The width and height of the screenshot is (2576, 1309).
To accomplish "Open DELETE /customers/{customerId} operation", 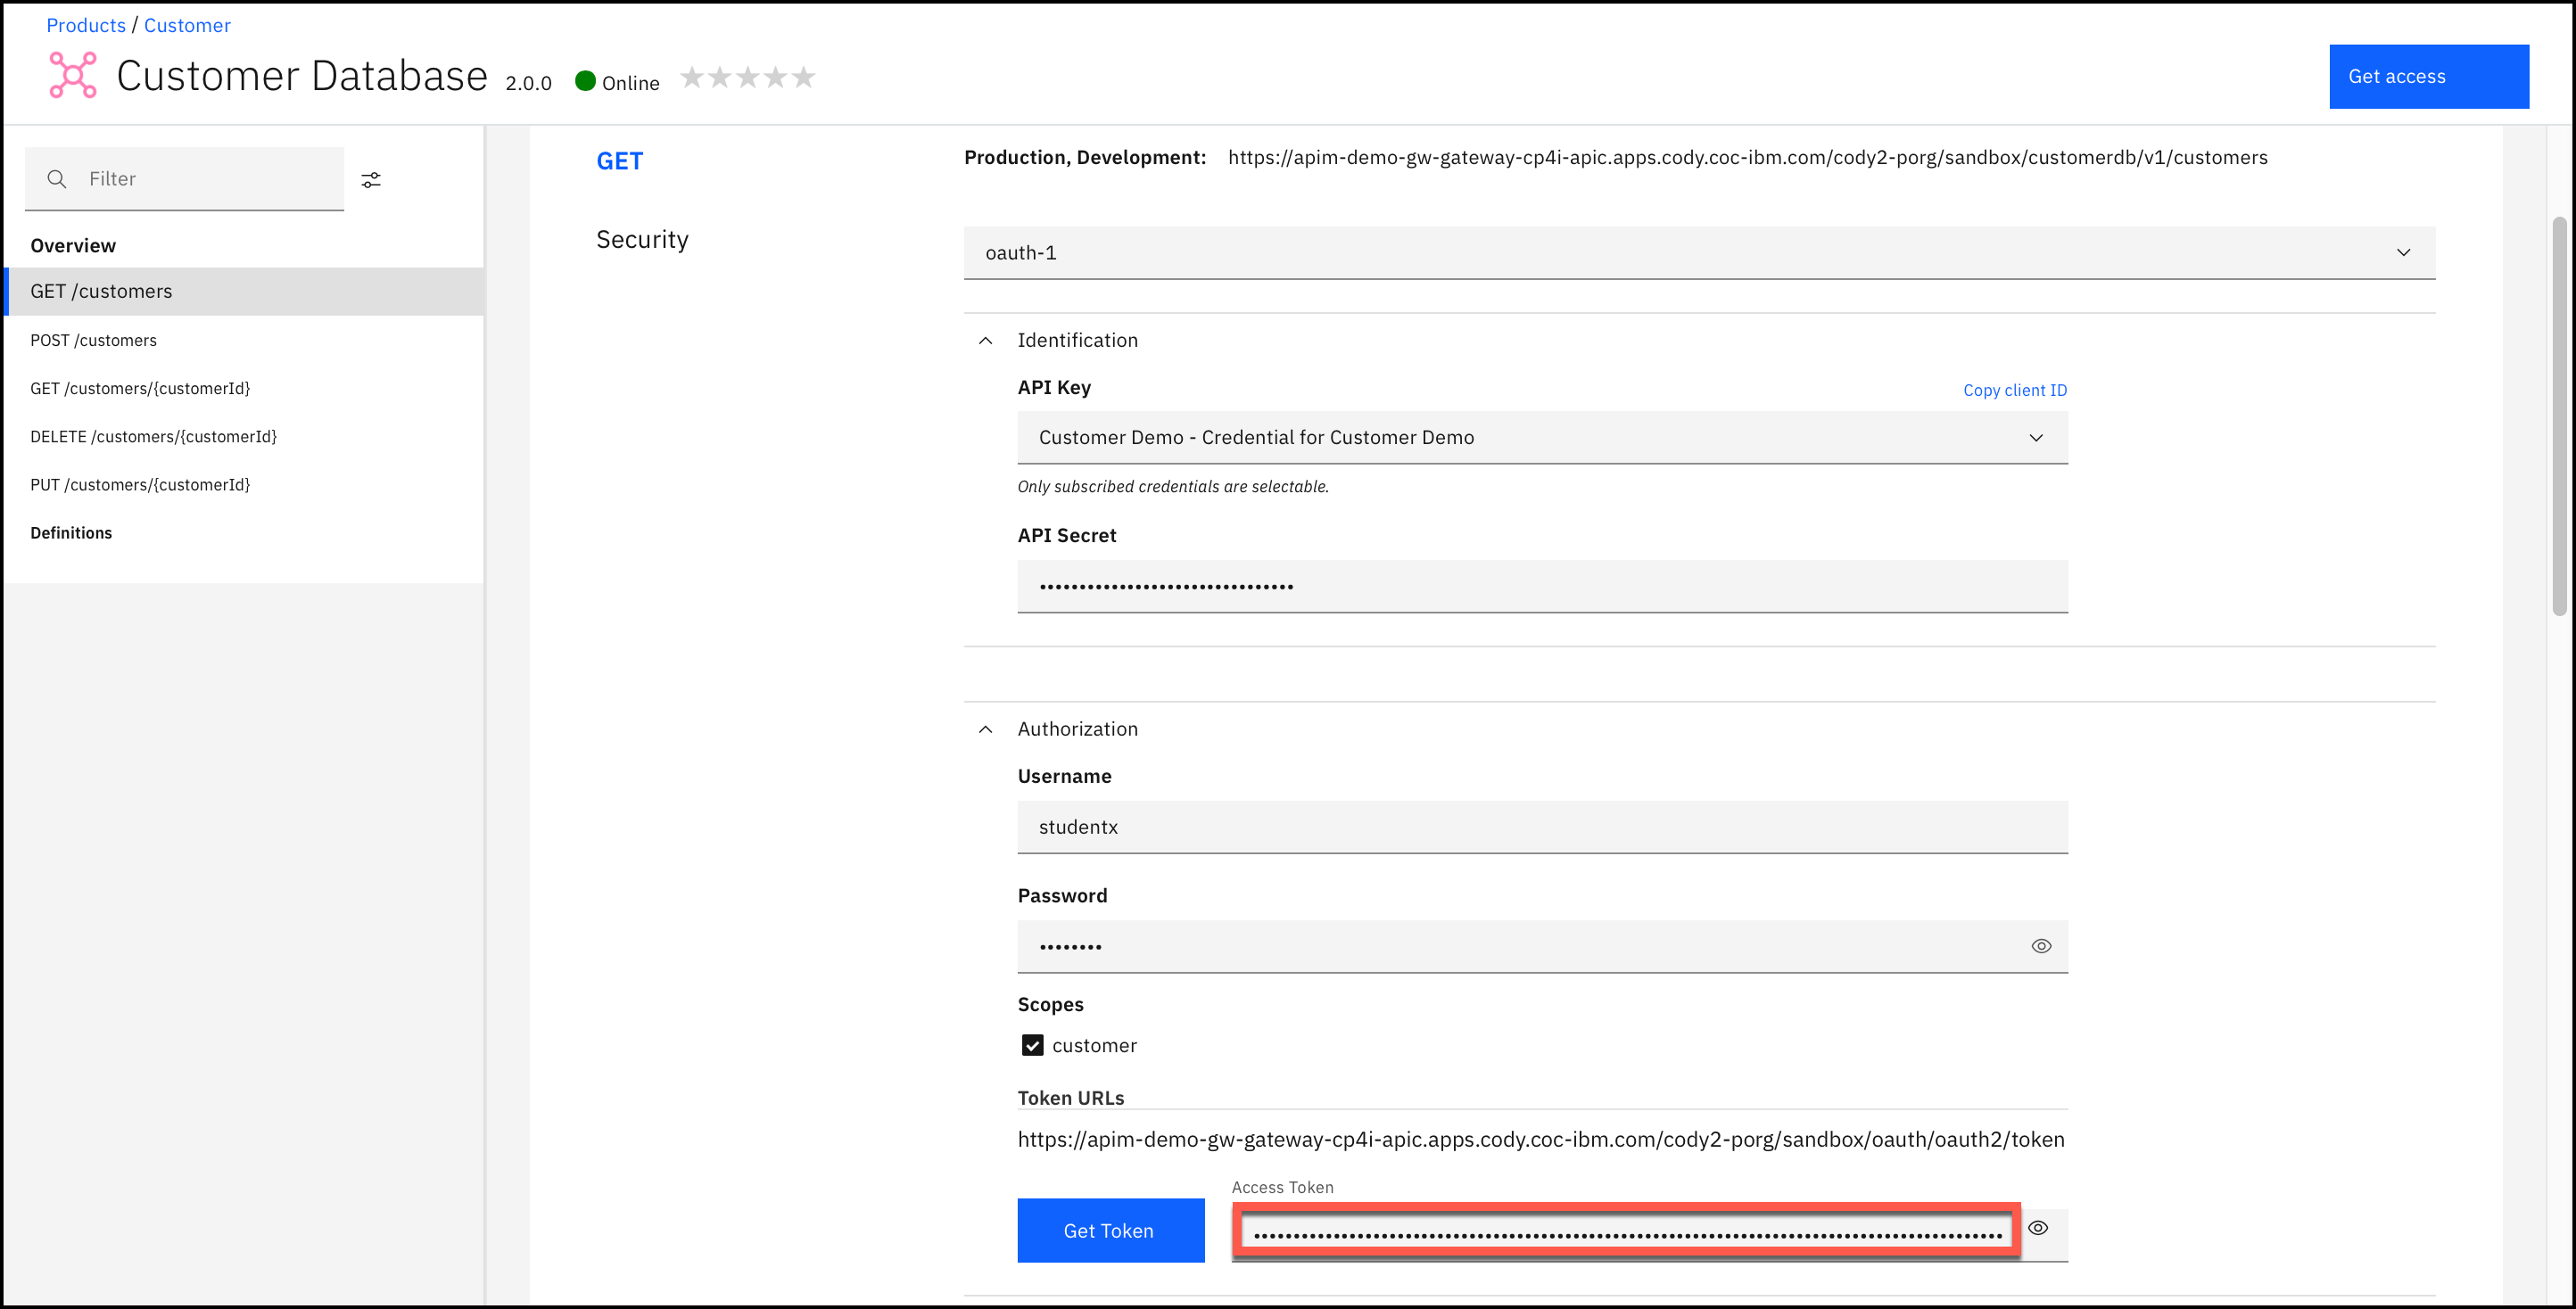I will pyautogui.click(x=153, y=436).
